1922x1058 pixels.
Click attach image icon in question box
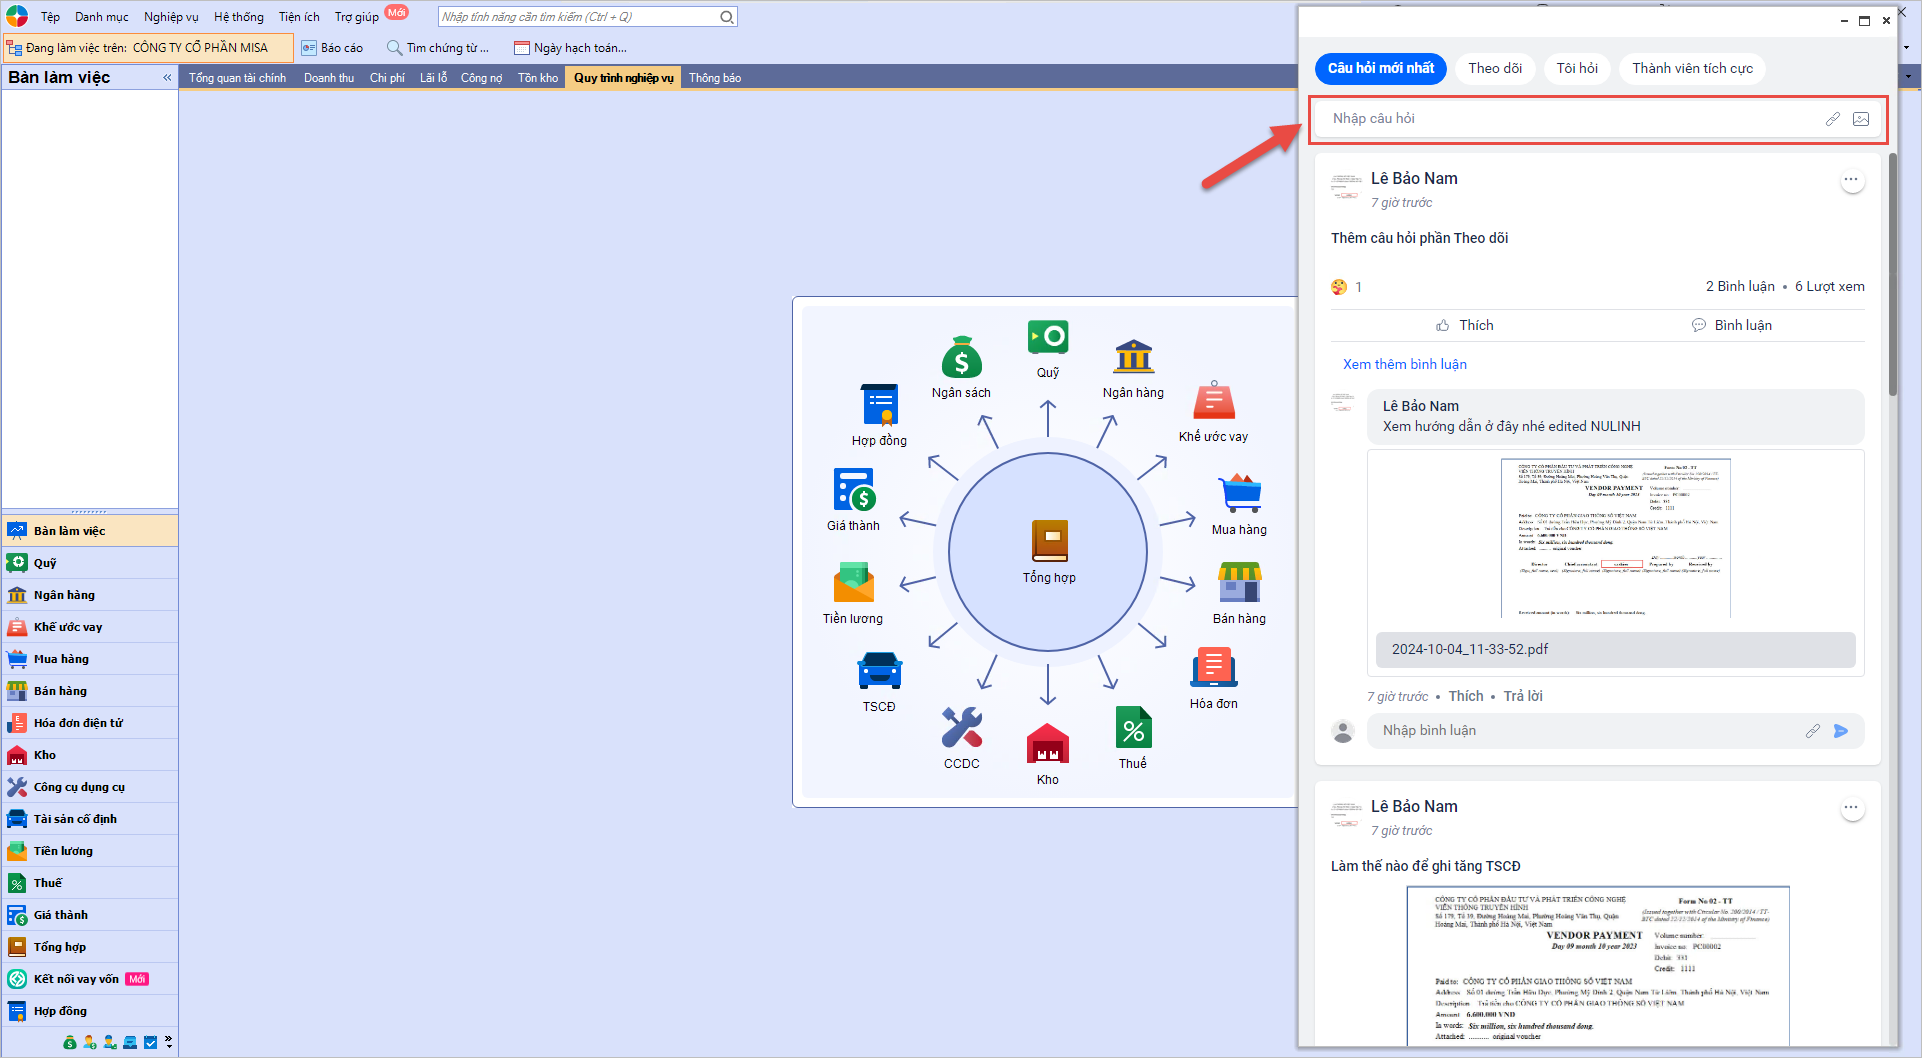coord(1860,119)
